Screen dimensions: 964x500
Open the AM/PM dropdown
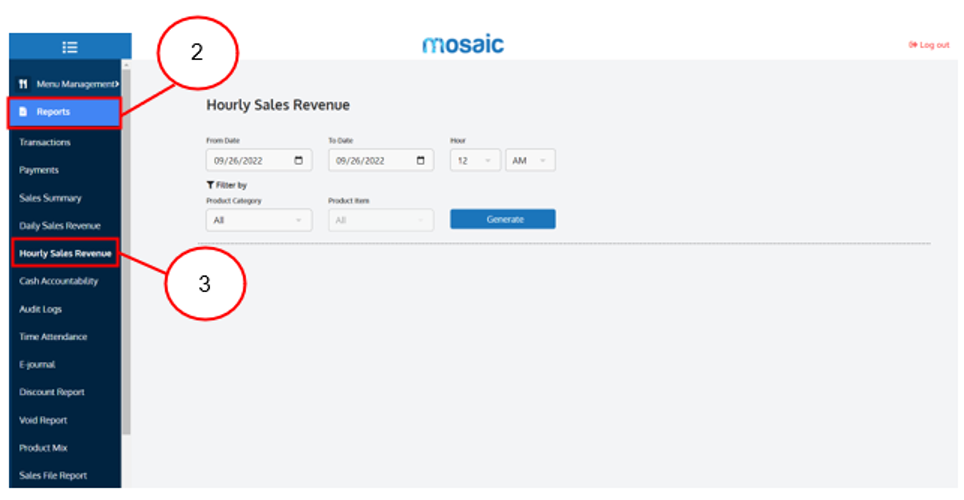531,161
